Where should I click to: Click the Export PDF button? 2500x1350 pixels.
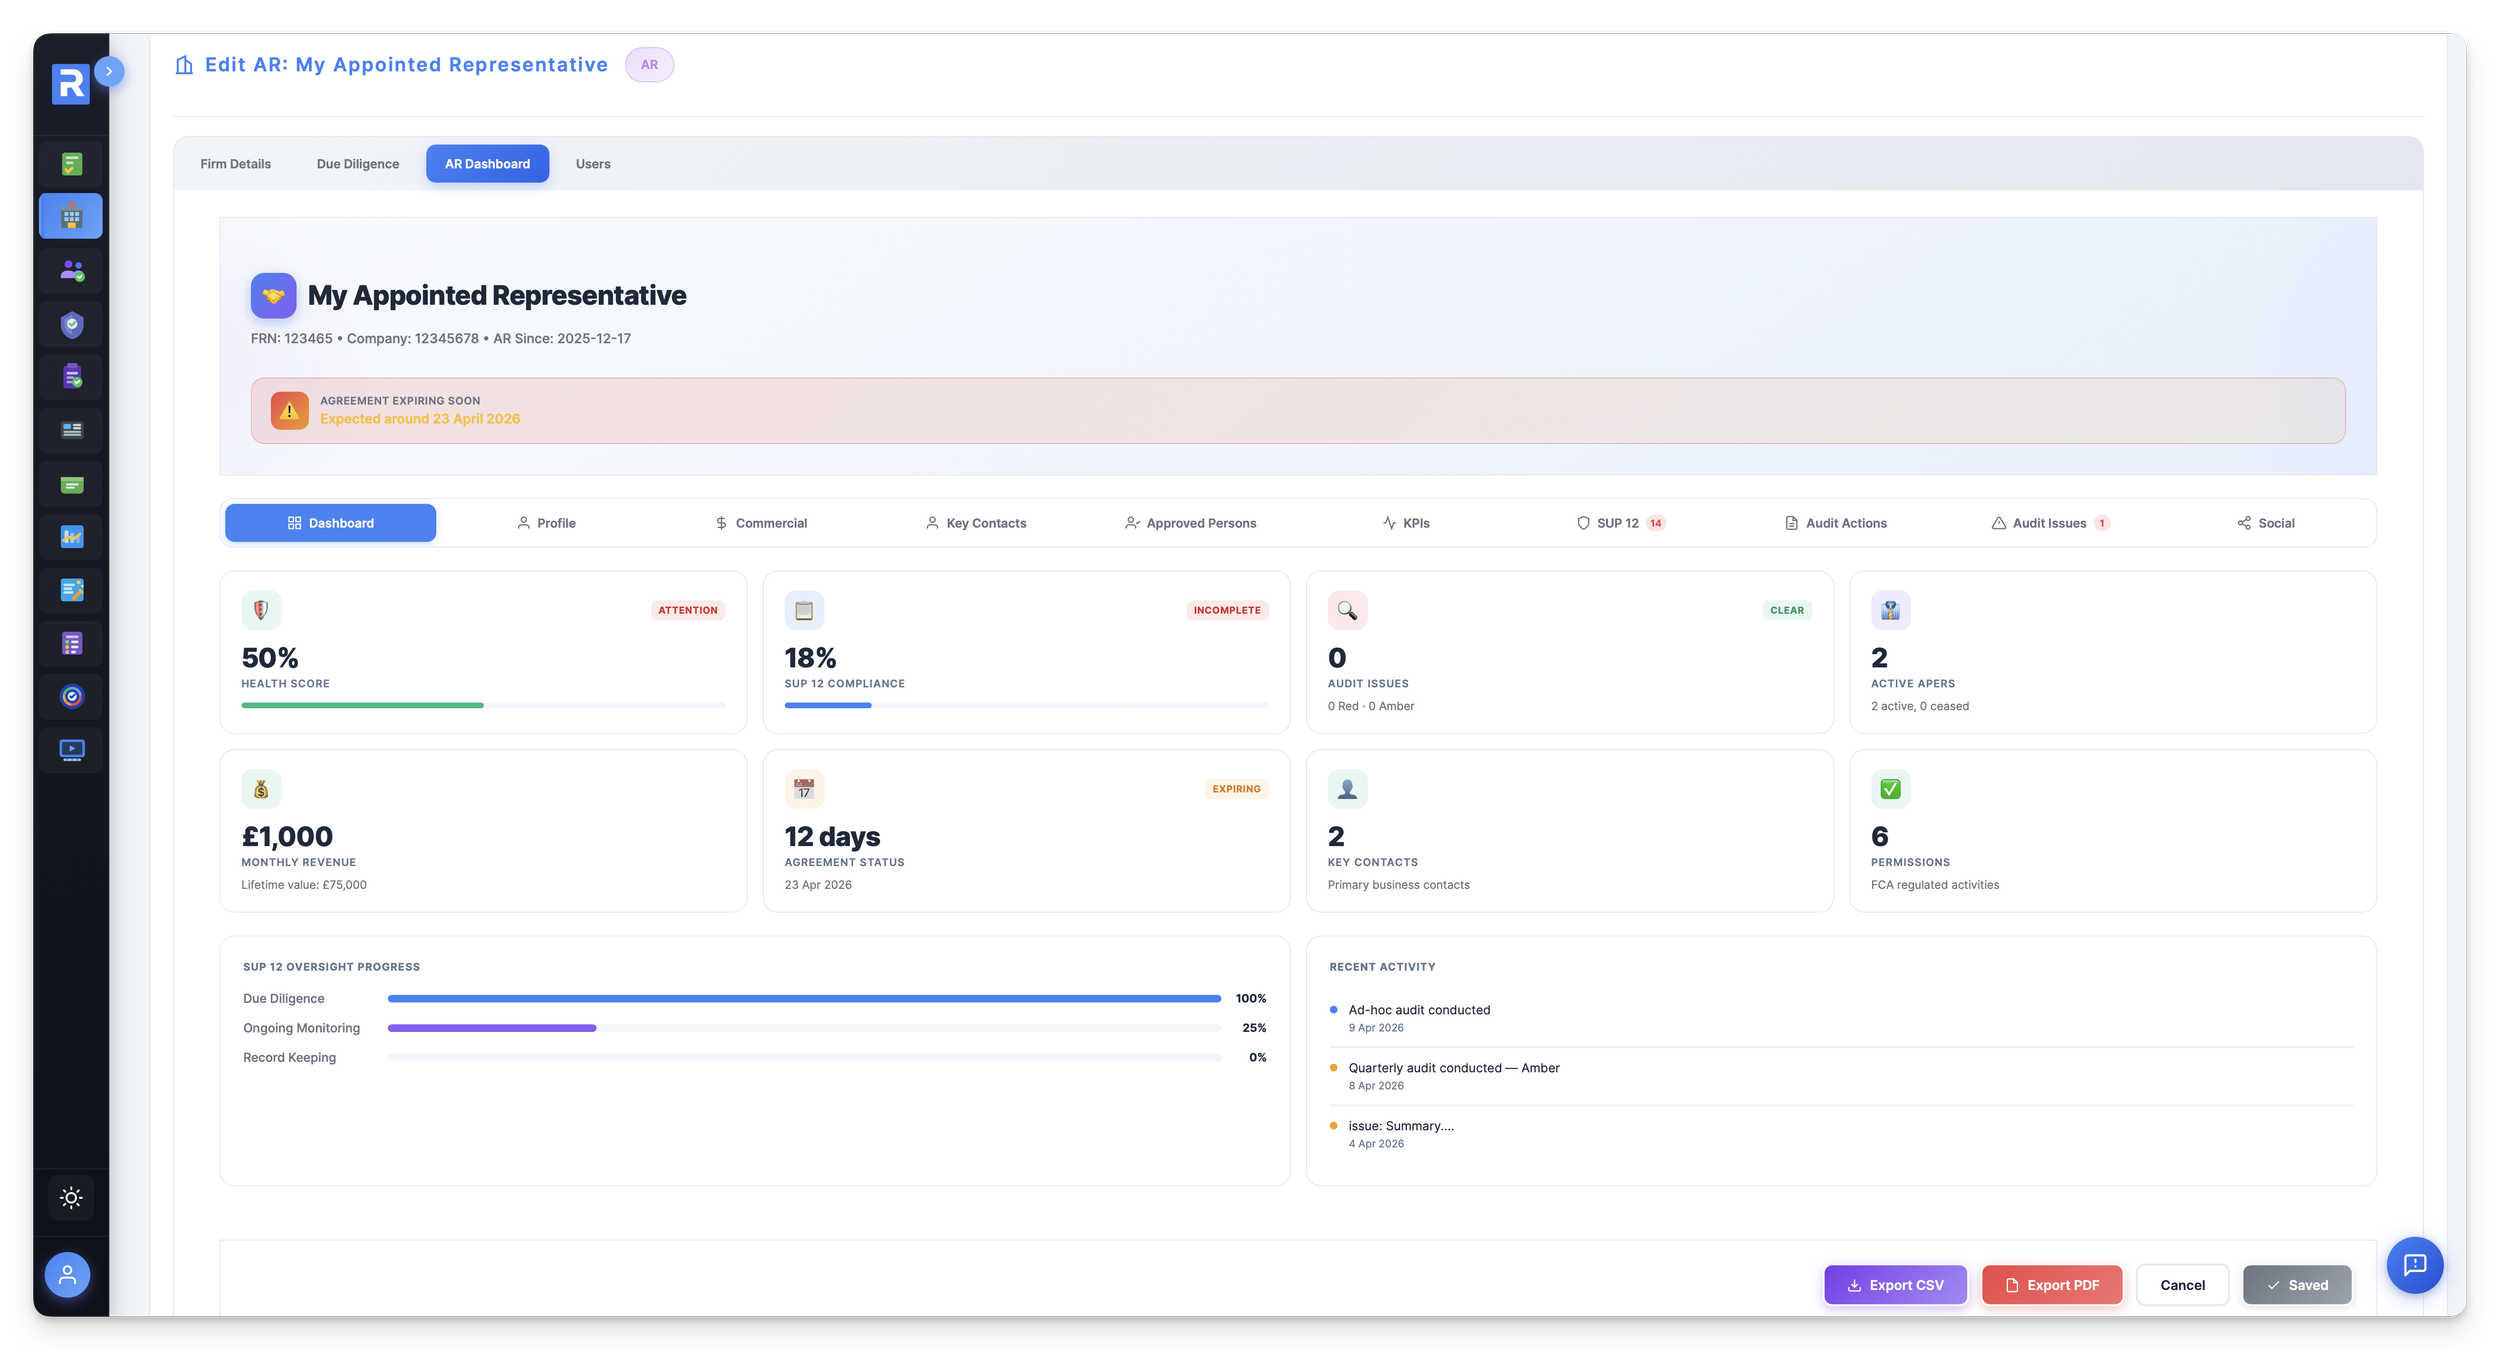tap(2052, 1285)
